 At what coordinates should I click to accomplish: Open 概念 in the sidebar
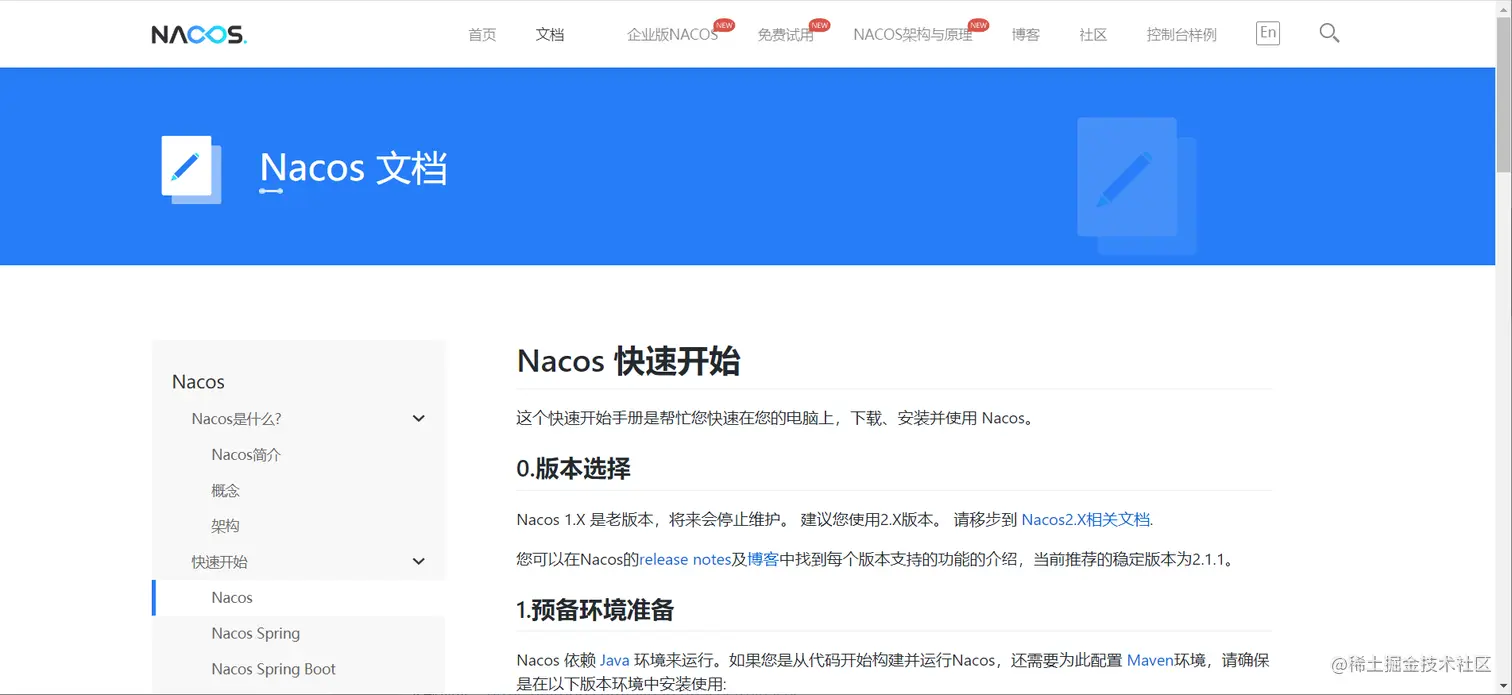click(226, 491)
